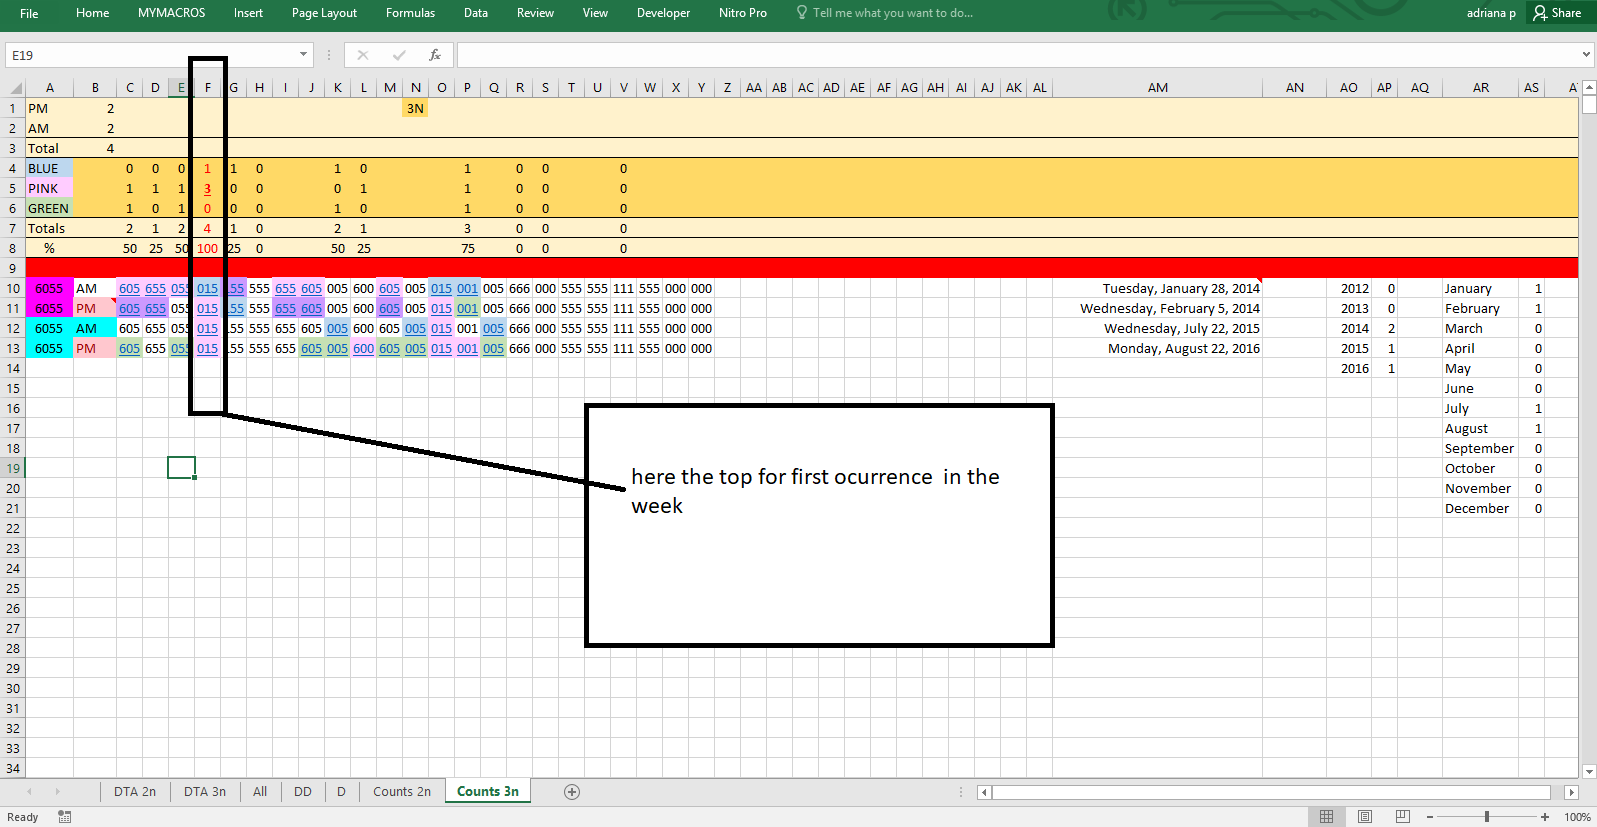Select the December month cell

click(x=1480, y=508)
